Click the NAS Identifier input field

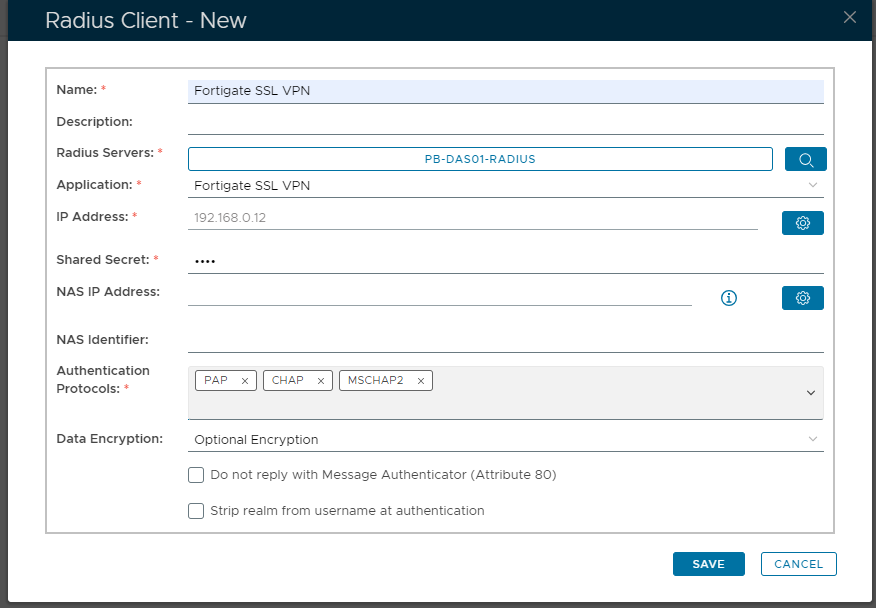click(505, 341)
